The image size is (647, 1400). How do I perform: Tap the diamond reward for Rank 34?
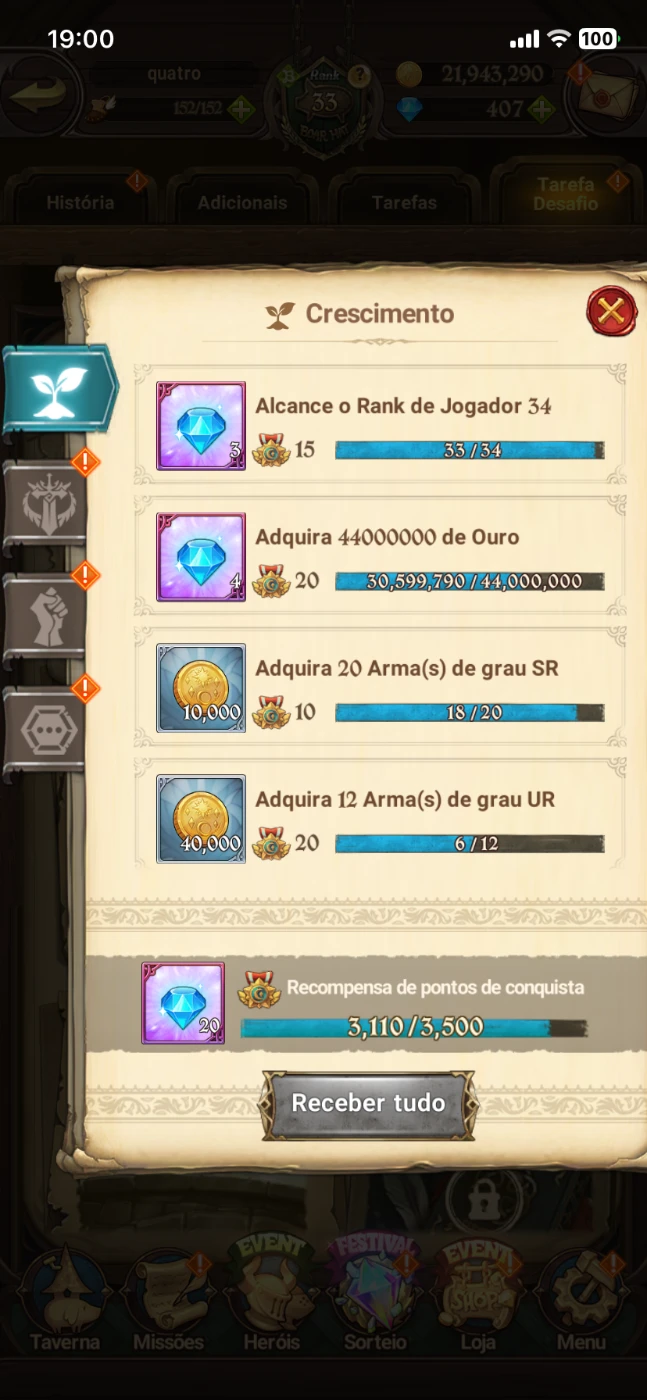[201, 426]
